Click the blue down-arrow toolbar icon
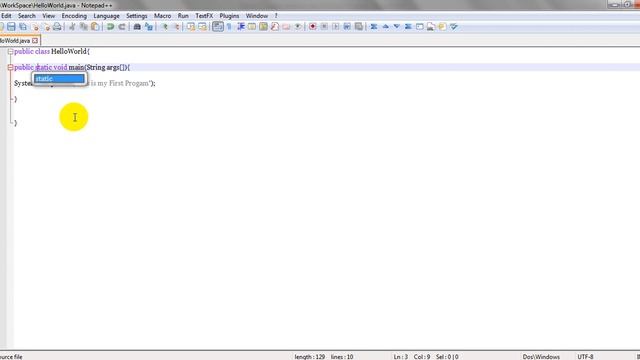This screenshot has height=360, width=640. tap(397, 27)
